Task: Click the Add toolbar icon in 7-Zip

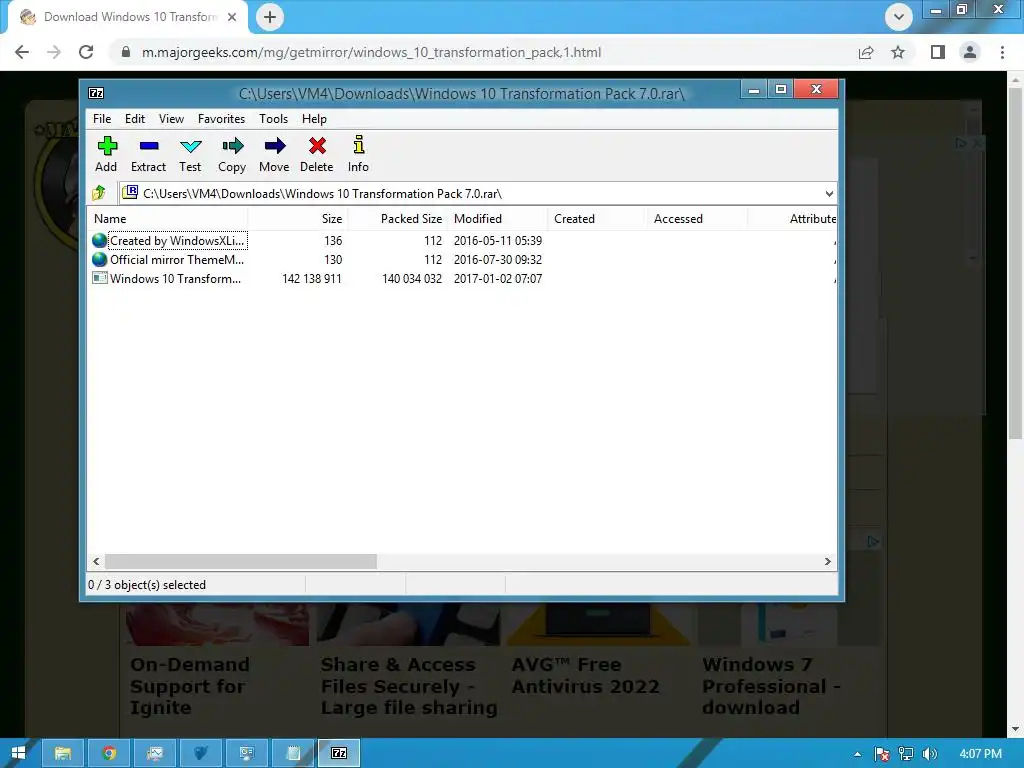Action: pyautogui.click(x=106, y=154)
